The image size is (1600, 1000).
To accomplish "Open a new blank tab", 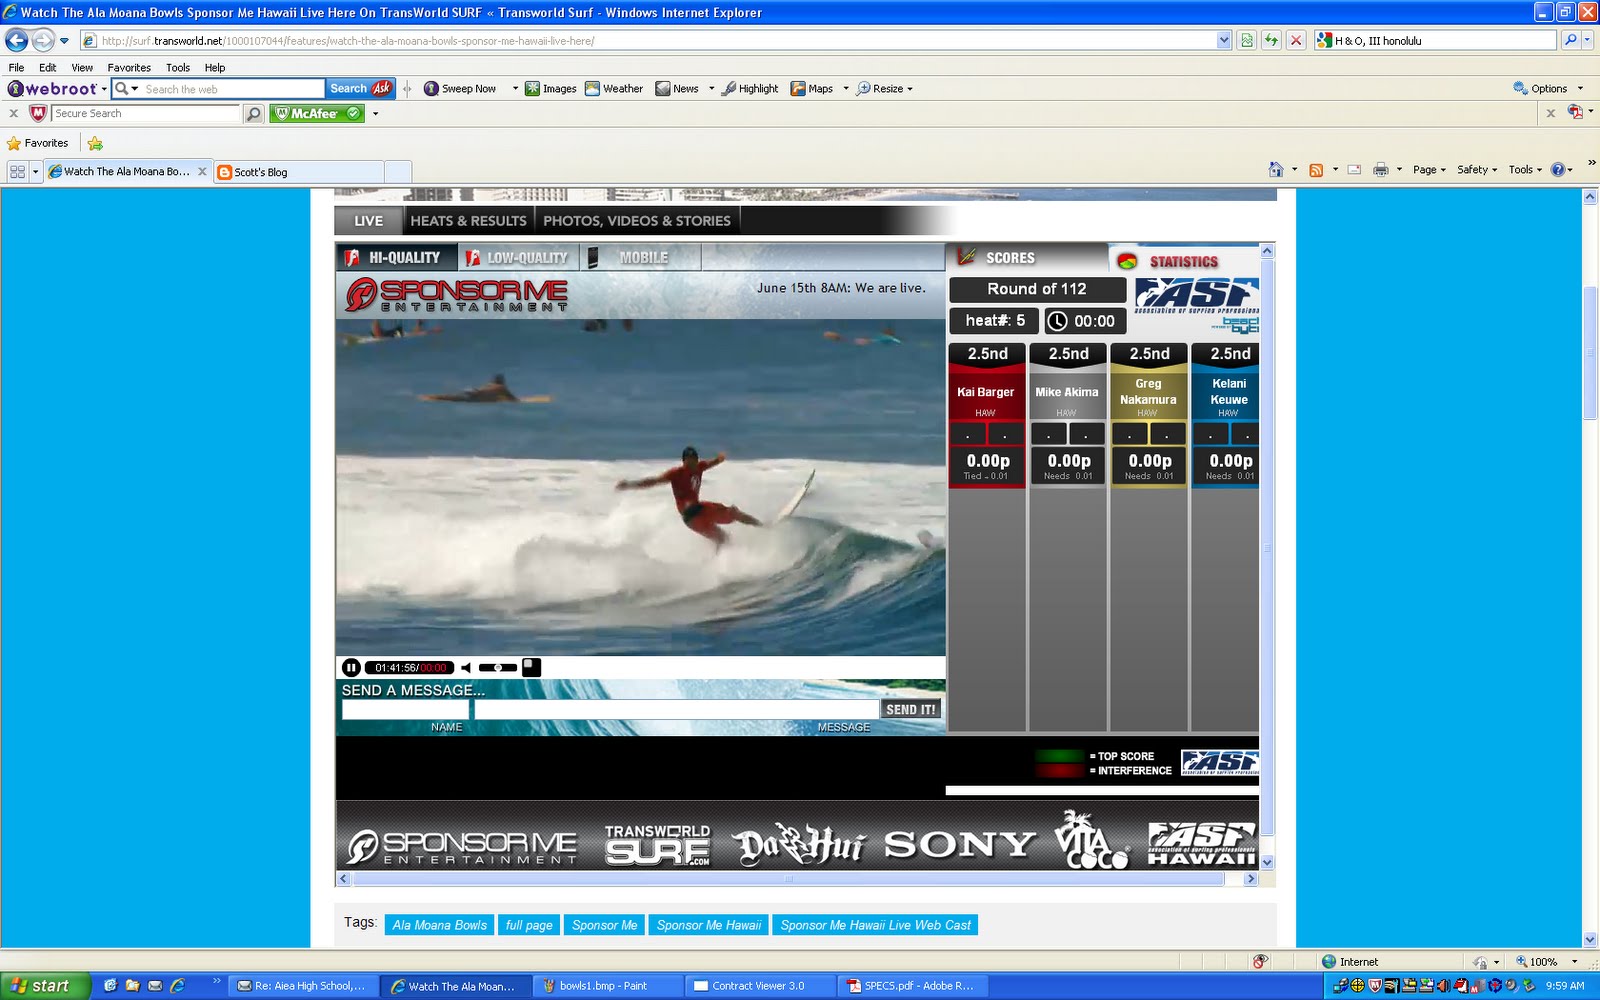I will pyautogui.click(x=397, y=172).
